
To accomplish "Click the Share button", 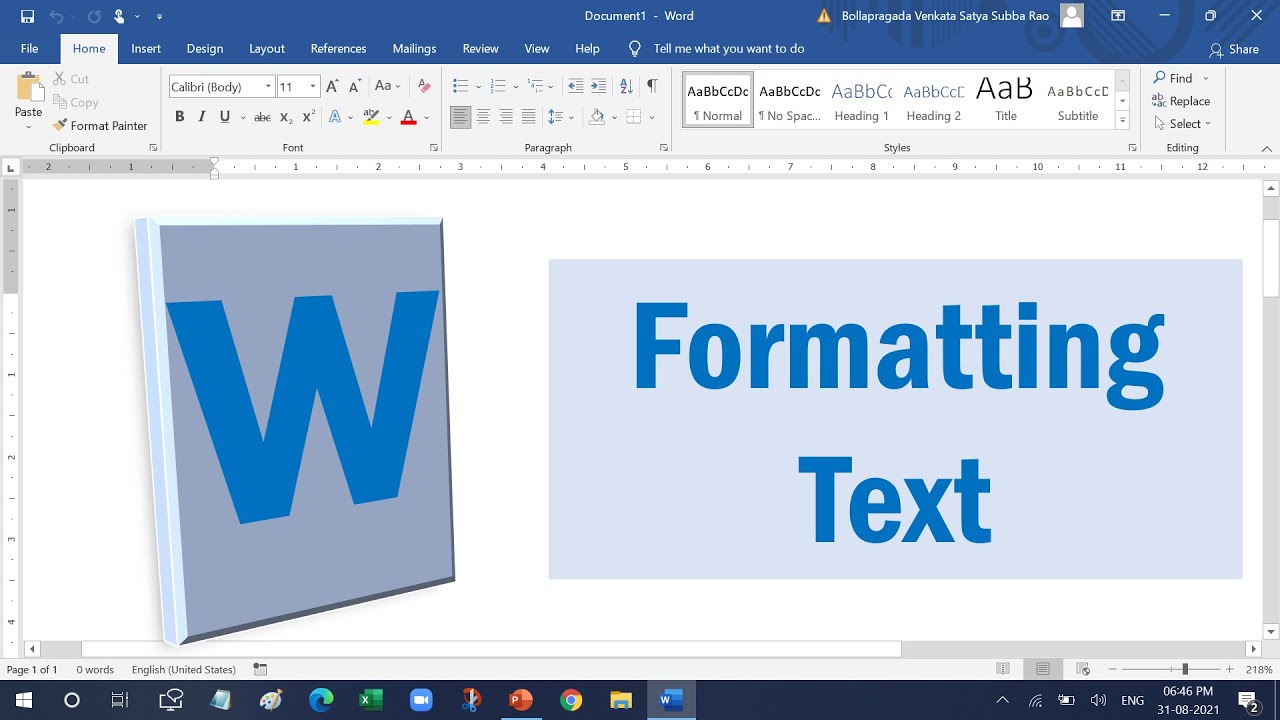I will pos(1234,49).
